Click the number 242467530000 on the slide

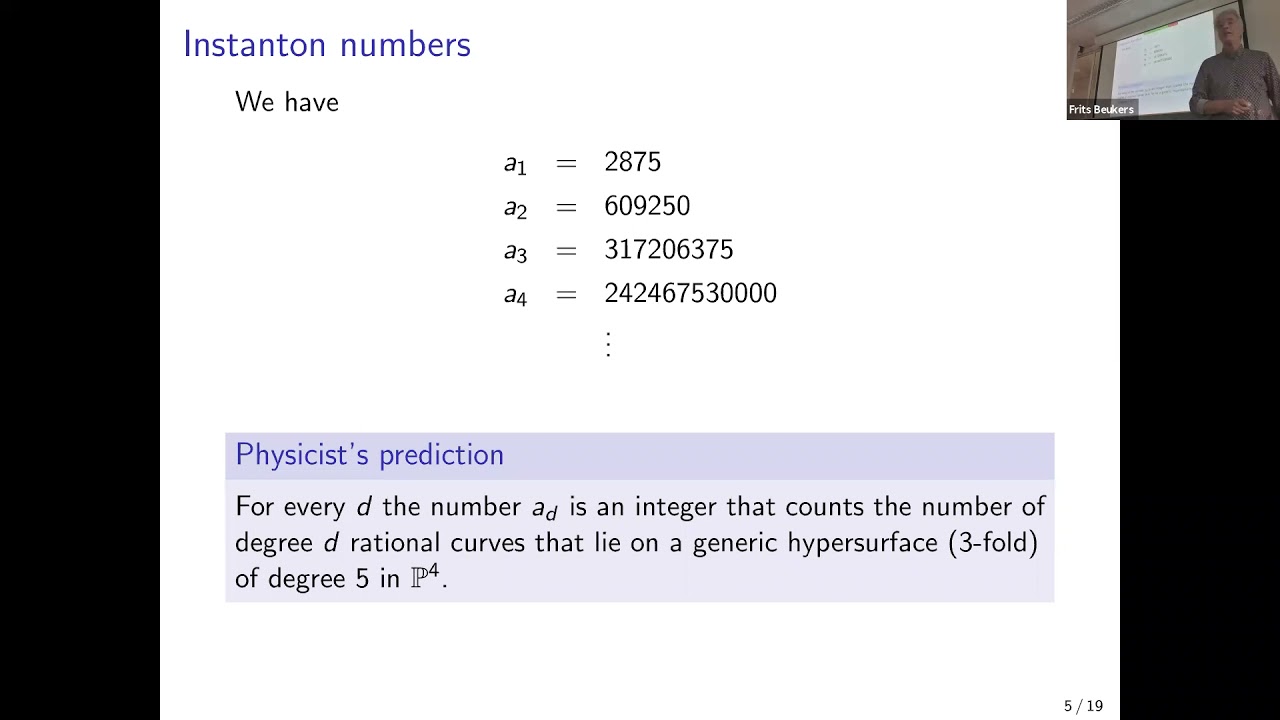tap(690, 294)
